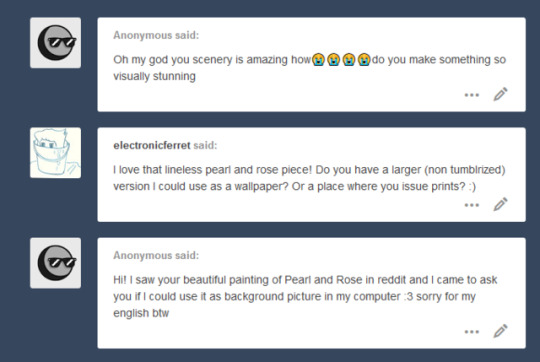Viewport: 540px width, 362px height.
Task: Click first 'Anonymous said:' header
Action: pyautogui.click(x=156, y=35)
